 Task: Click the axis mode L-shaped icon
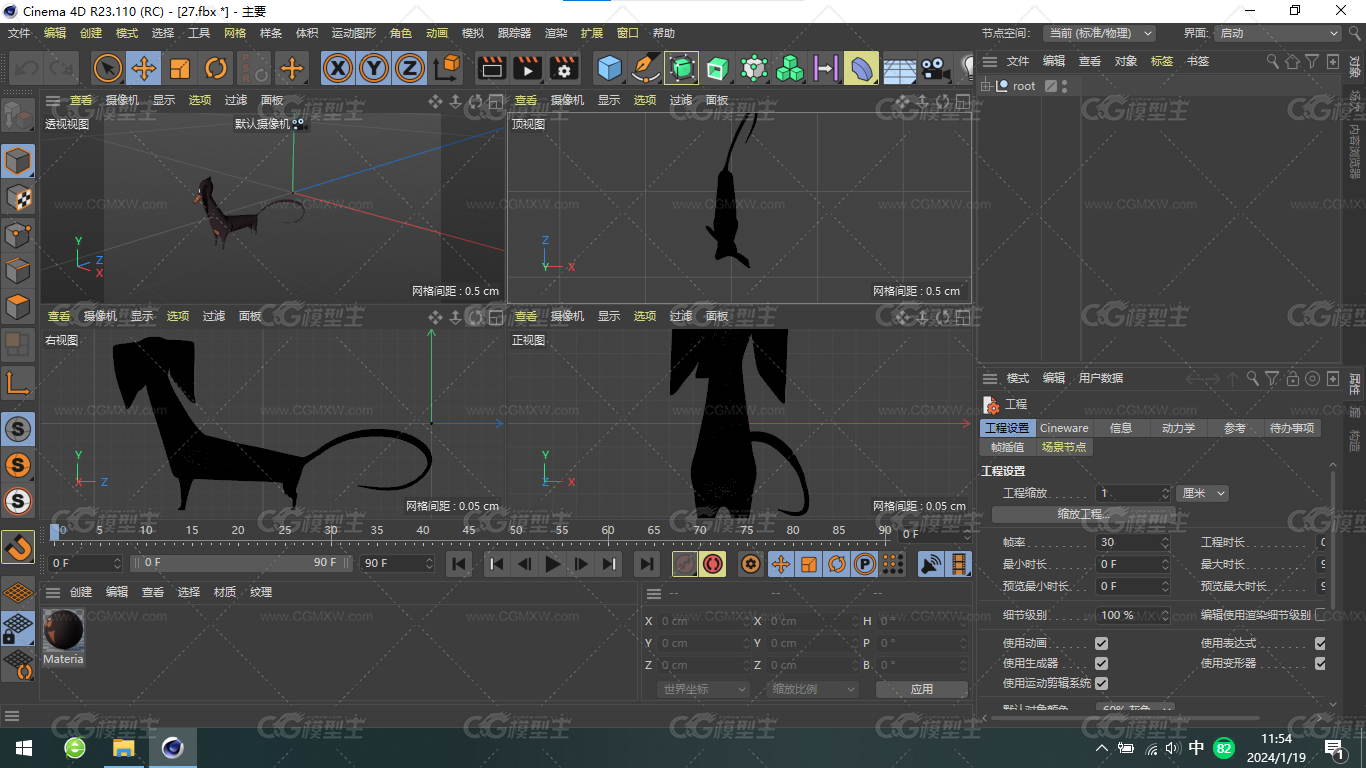[18, 382]
